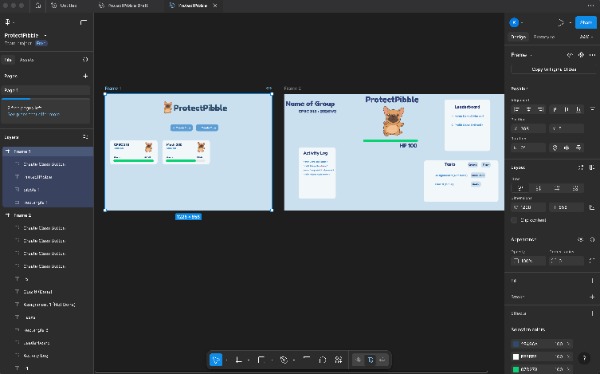Enable the Clip content checkbox
The height and width of the screenshot is (374, 600).
(x=514, y=220)
